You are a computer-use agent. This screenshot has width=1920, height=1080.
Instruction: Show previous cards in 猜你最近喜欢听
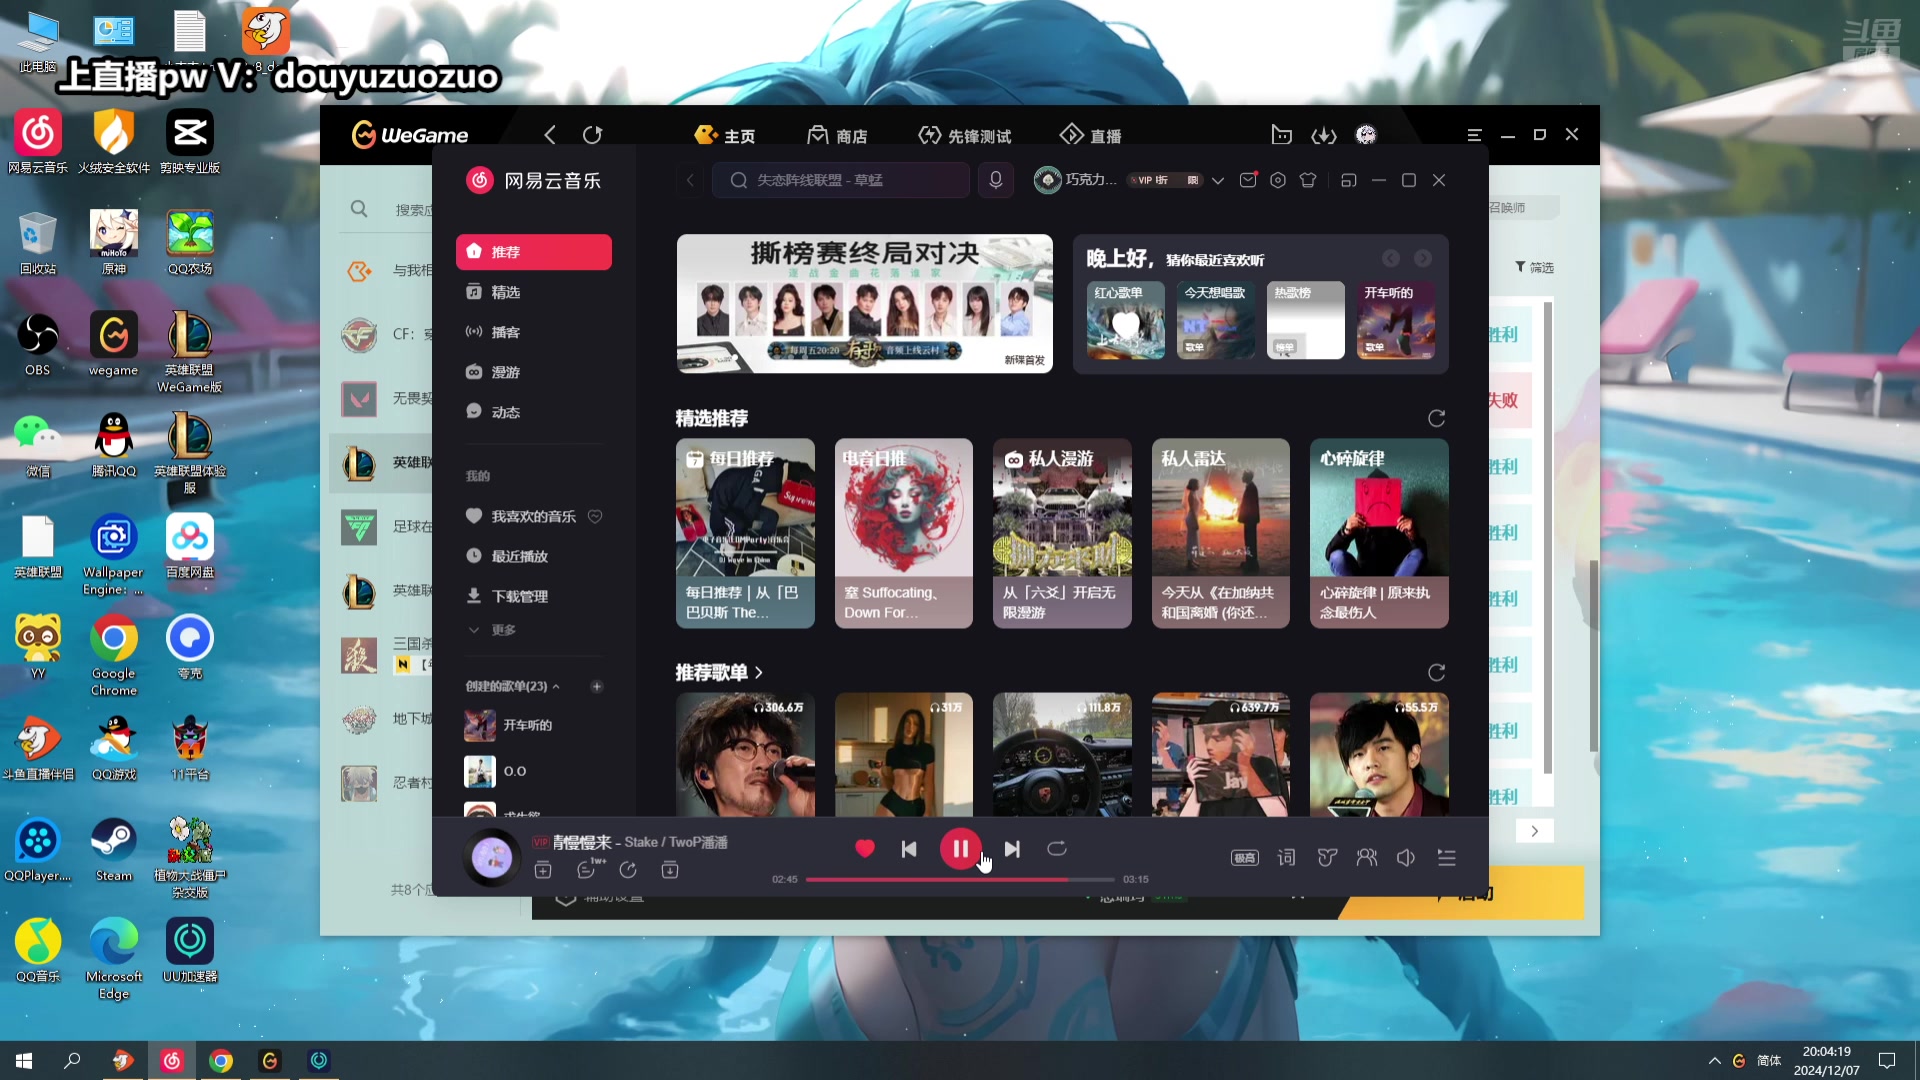point(1390,259)
